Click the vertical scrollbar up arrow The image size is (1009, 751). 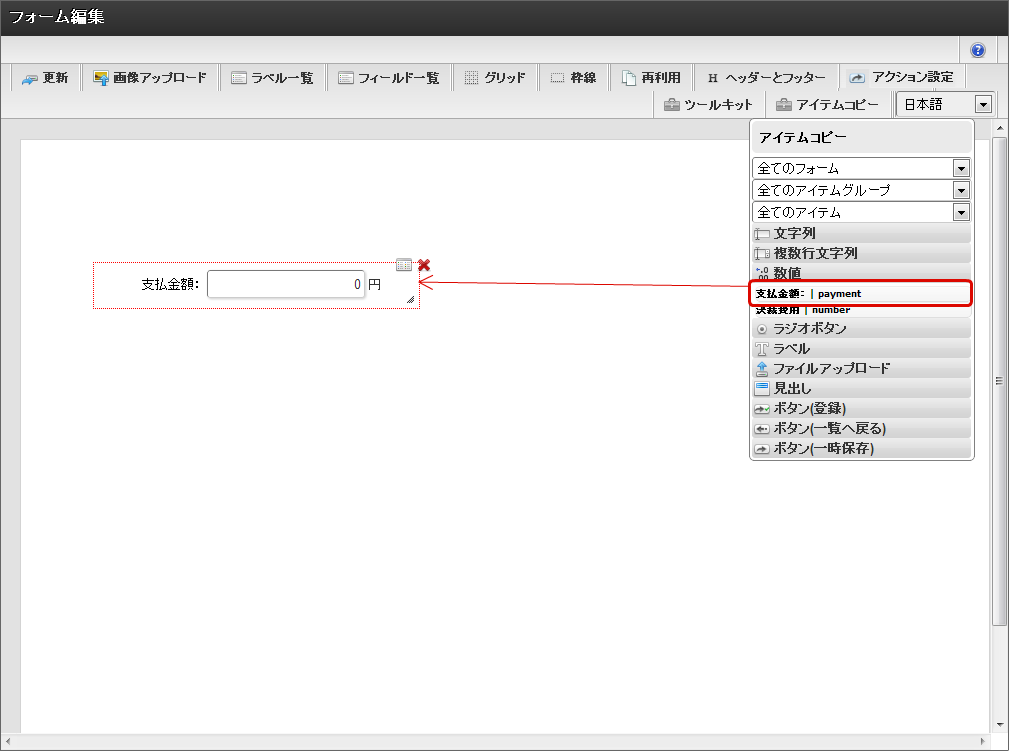tap(999, 128)
